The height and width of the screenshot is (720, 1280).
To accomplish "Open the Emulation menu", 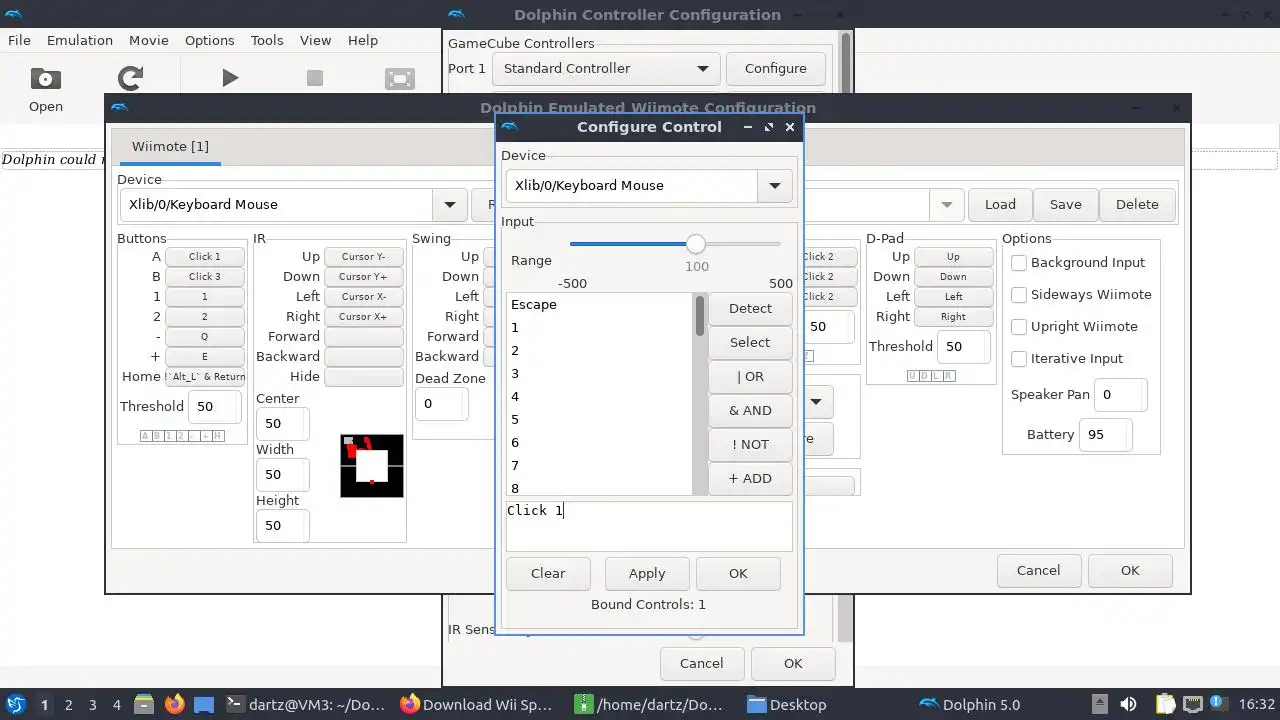I will tap(79, 40).
